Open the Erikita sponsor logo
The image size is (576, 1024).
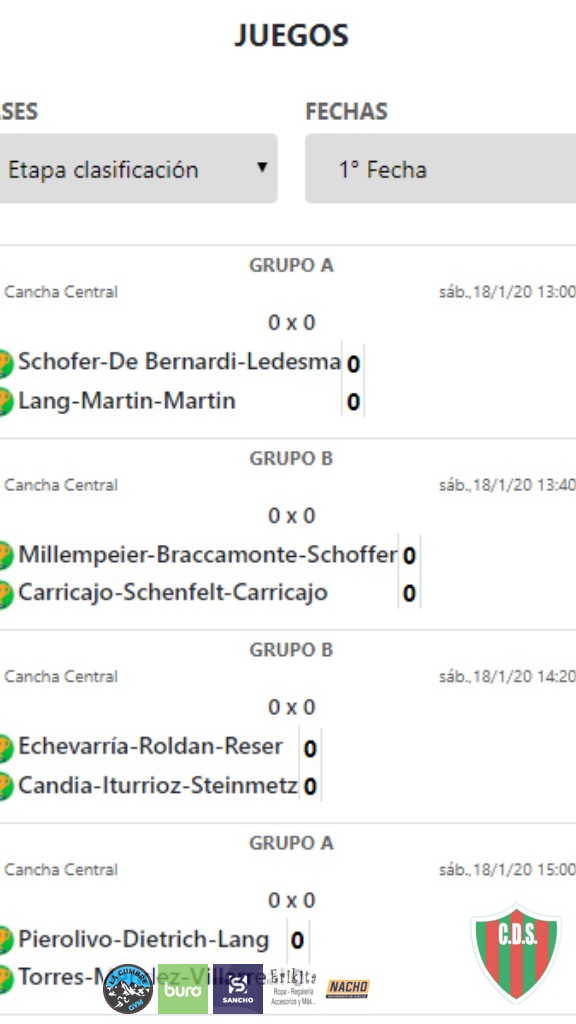click(293, 987)
